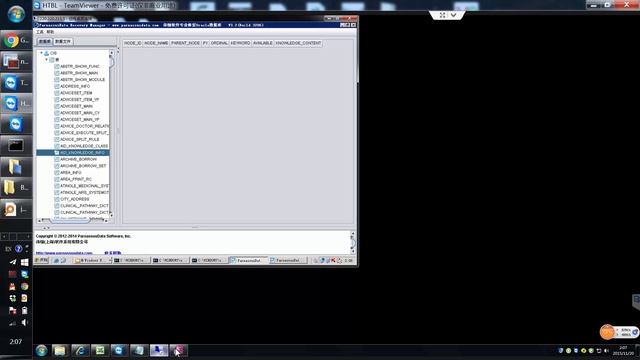
Task: Open second ParnassusData remote taskbar item
Action: click(288, 260)
